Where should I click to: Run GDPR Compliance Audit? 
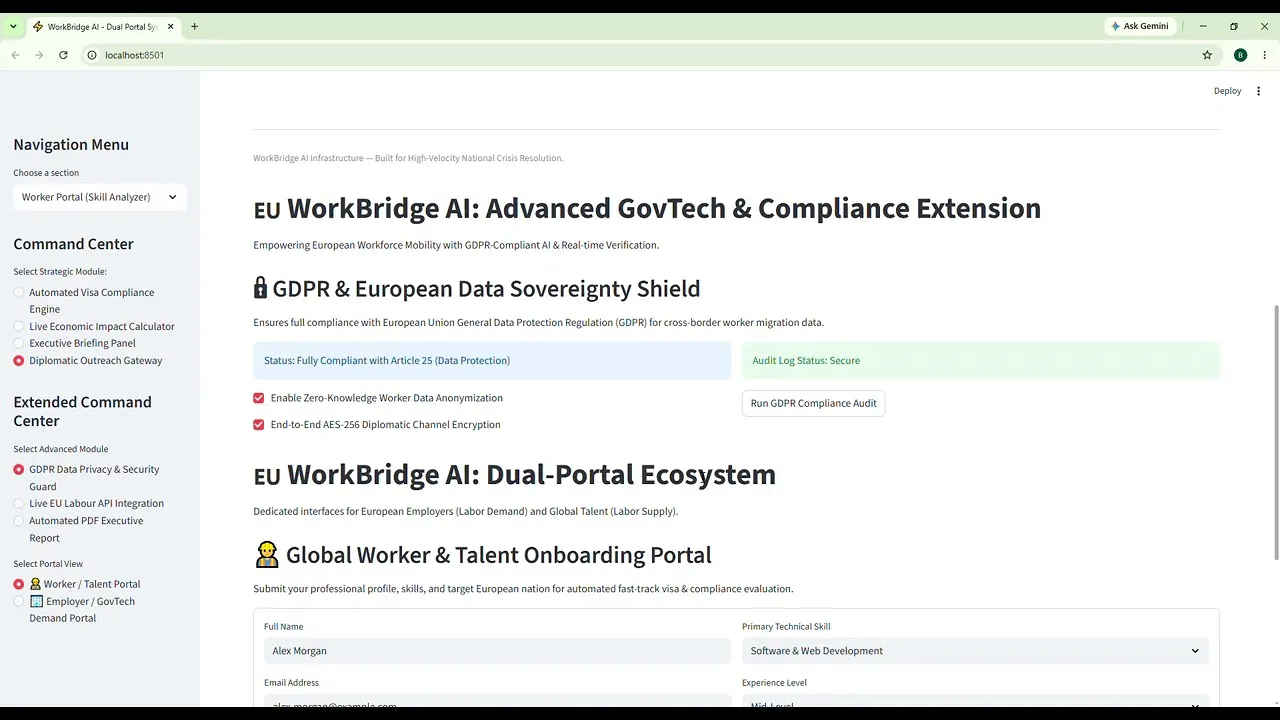(x=813, y=403)
